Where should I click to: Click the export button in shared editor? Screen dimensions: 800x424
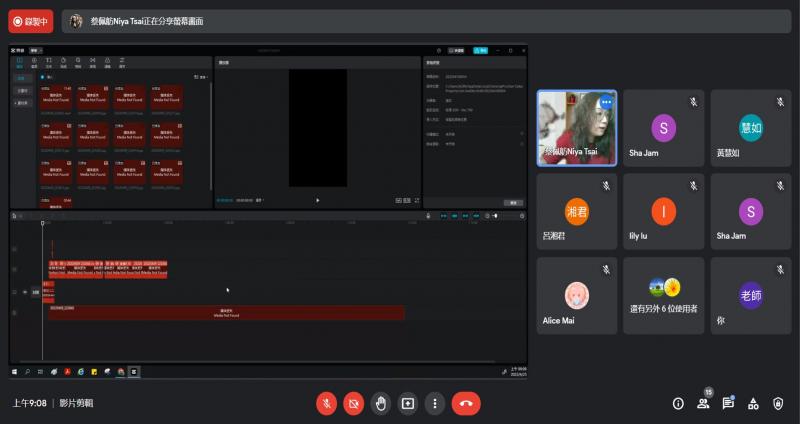[481, 49]
